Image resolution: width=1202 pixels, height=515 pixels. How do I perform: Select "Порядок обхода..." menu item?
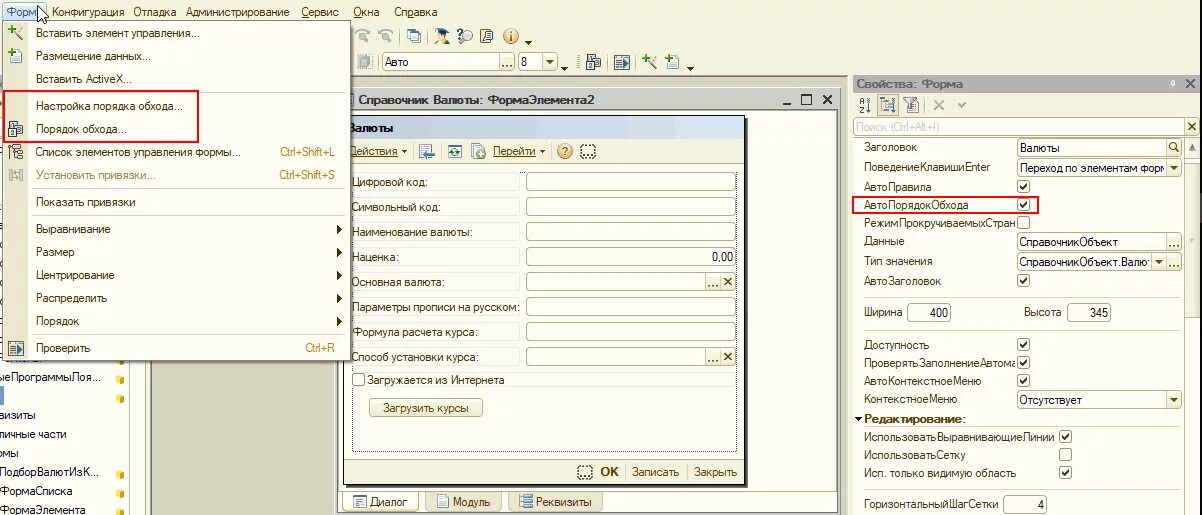tap(81, 129)
